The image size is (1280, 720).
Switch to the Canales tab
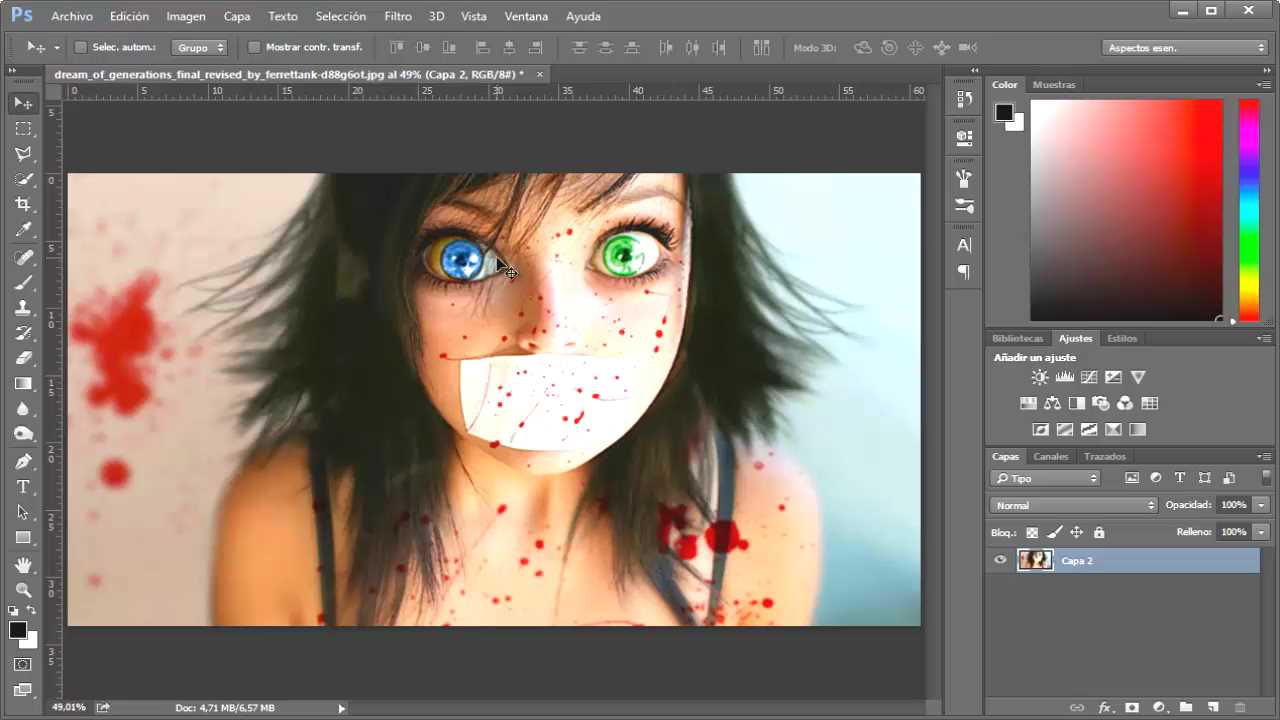pyautogui.click(x=1050, y=456)
